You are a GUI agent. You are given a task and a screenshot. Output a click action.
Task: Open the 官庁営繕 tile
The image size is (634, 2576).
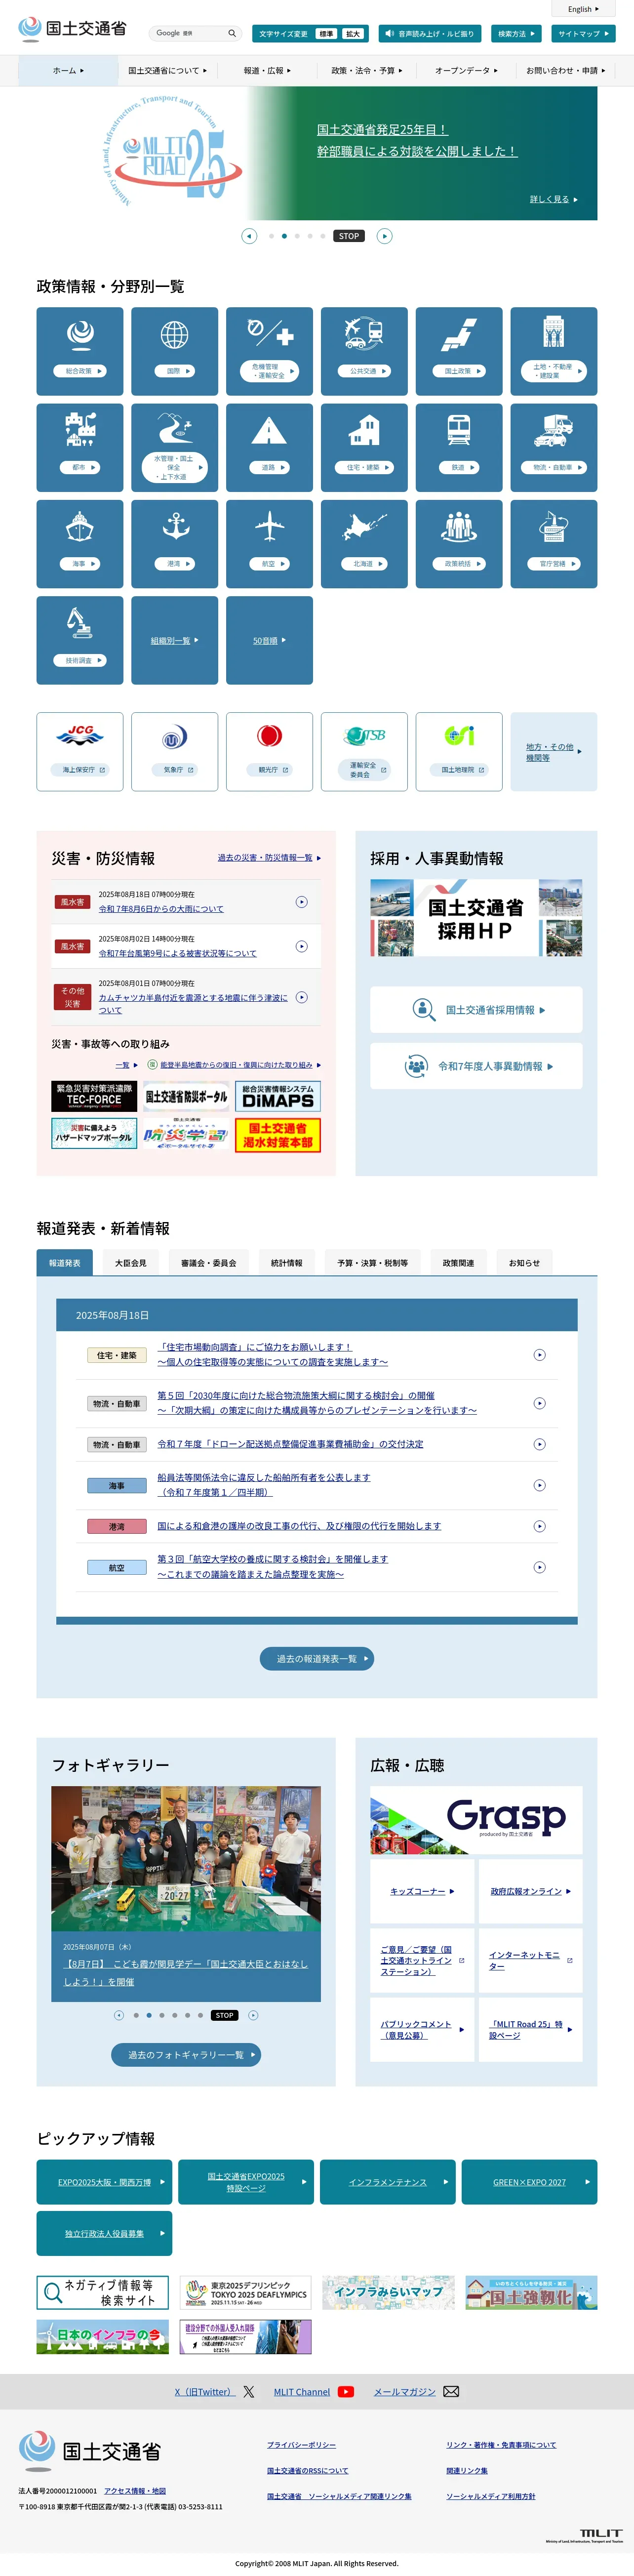point(554,544)
